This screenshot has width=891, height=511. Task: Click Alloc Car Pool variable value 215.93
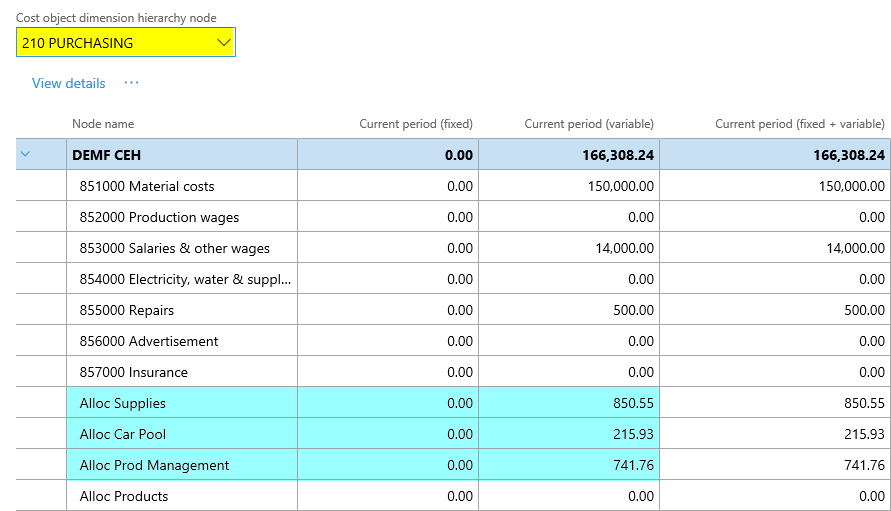633,434
